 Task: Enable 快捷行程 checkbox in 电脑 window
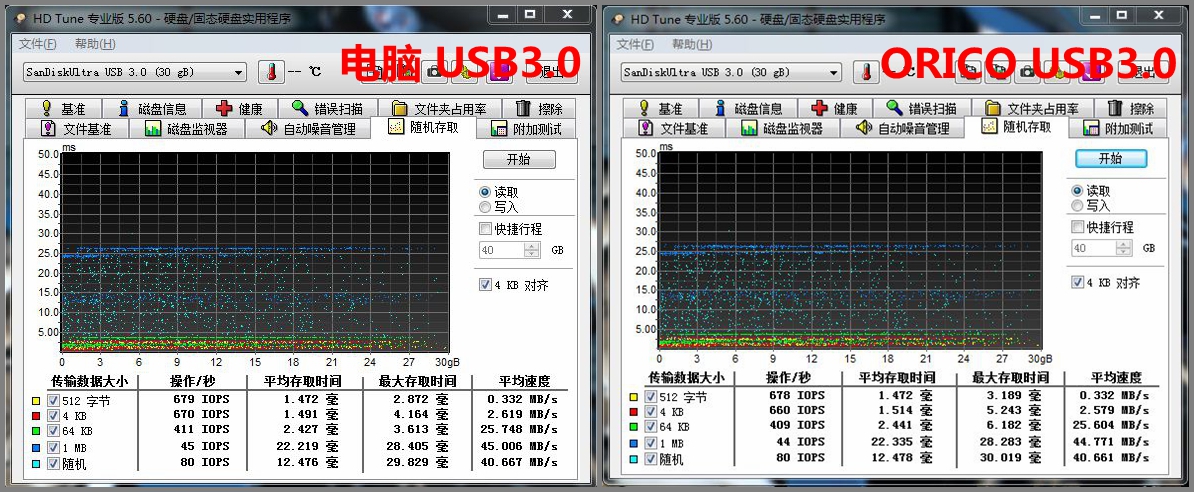(484, 228)
